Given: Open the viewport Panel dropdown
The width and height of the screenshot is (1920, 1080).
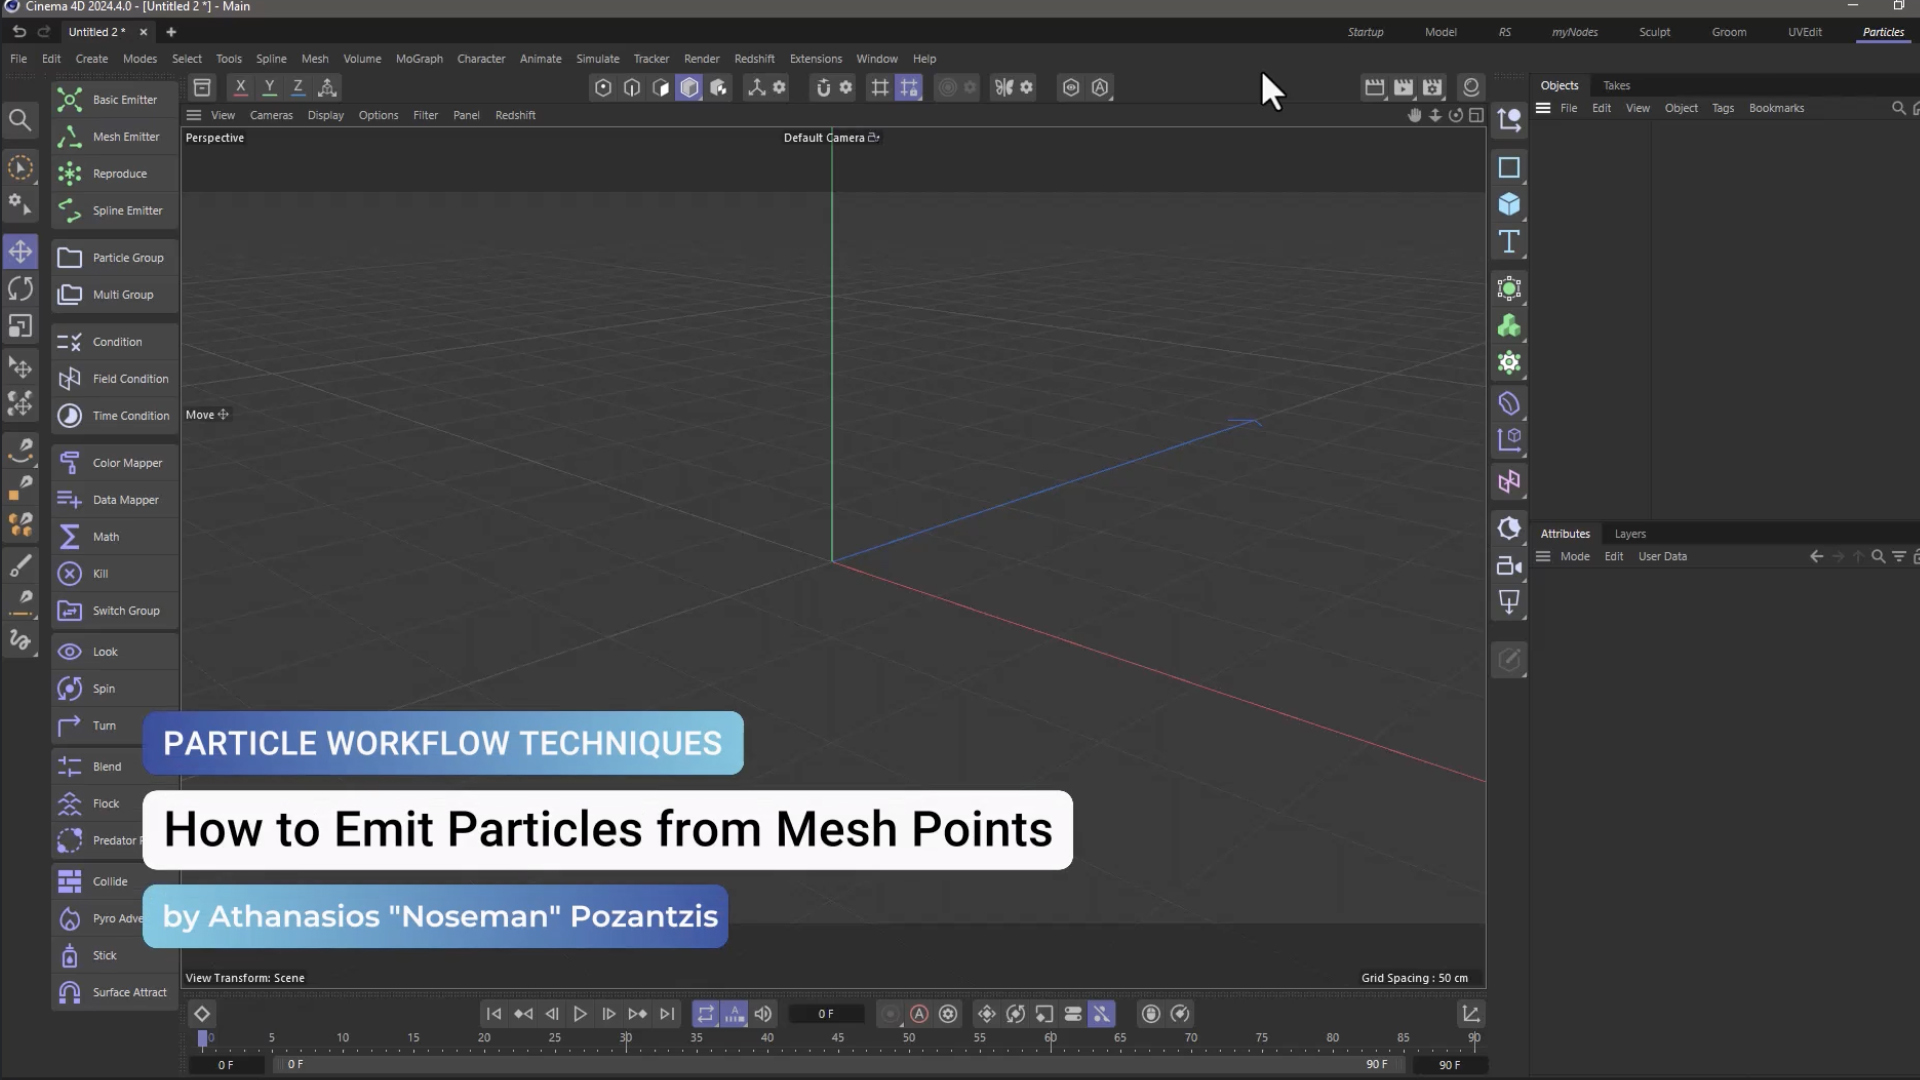Looking at the screenshot, I should 466,115.
